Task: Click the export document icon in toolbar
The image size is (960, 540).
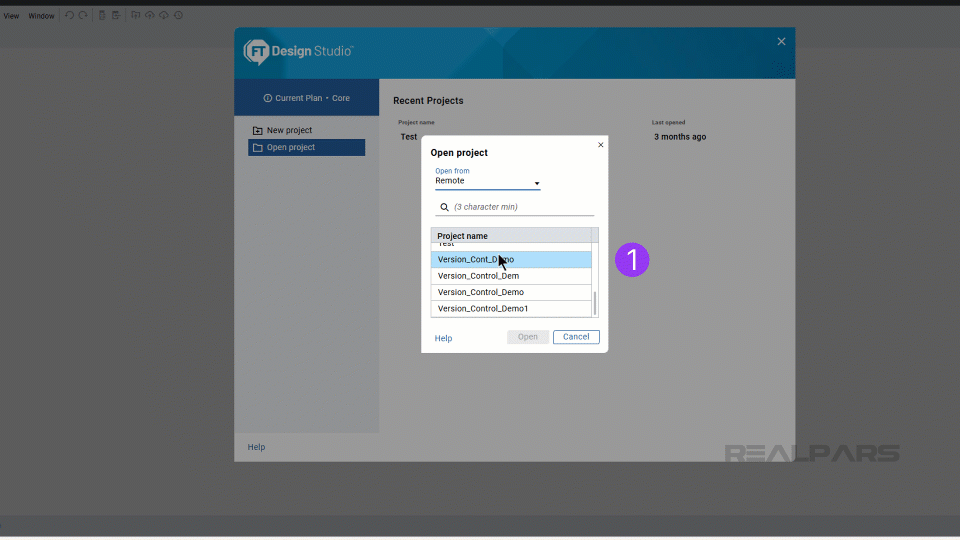Action: click(116, 15)
